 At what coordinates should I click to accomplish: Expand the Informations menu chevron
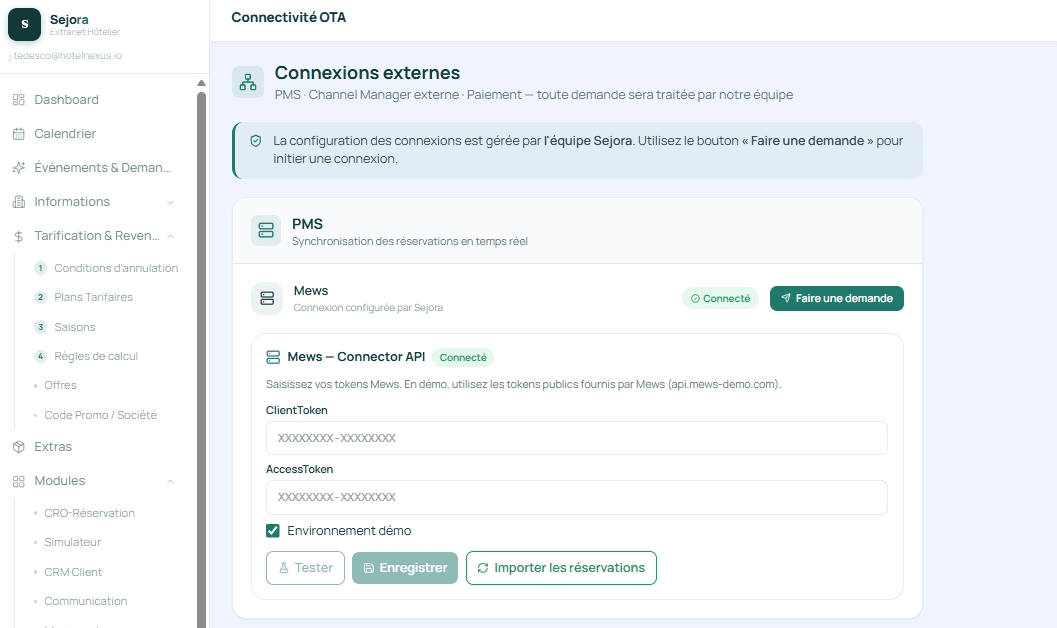click(x=171, y=202)
